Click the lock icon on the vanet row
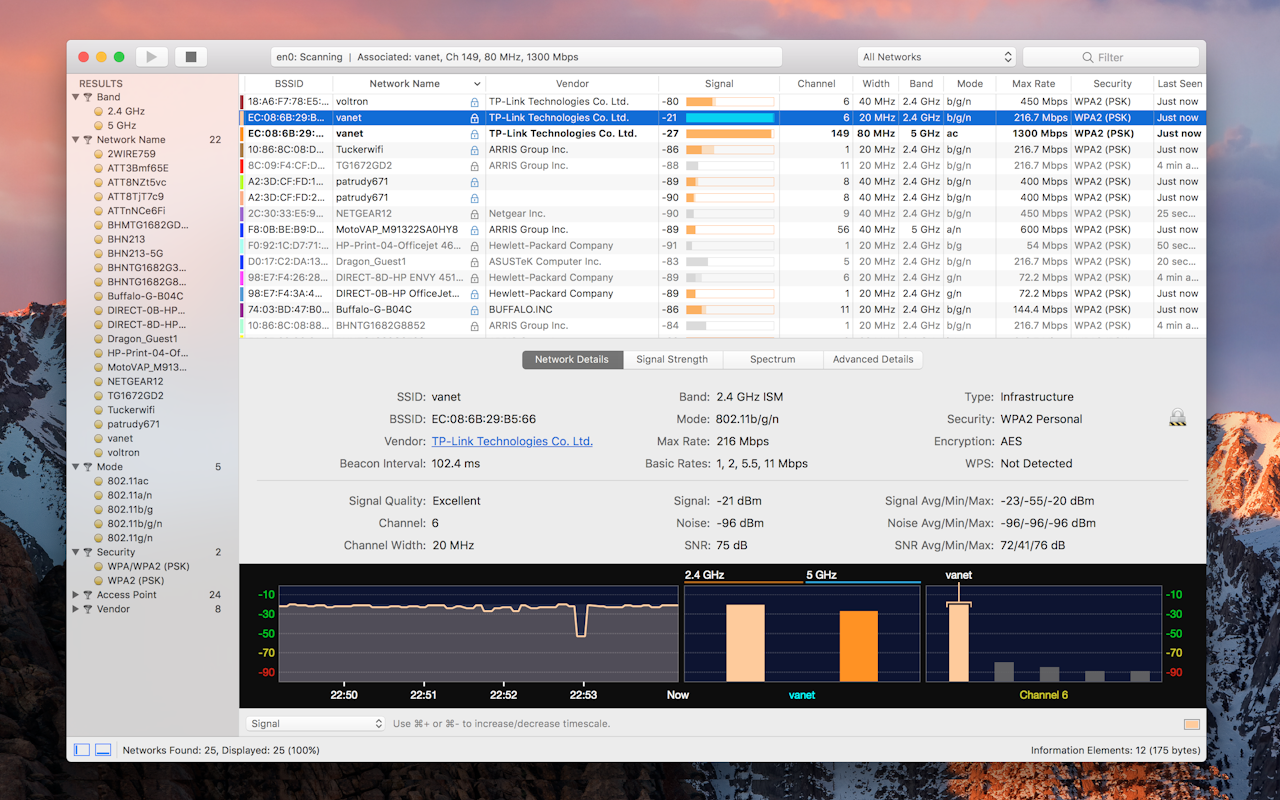 [x=475, y=117]
